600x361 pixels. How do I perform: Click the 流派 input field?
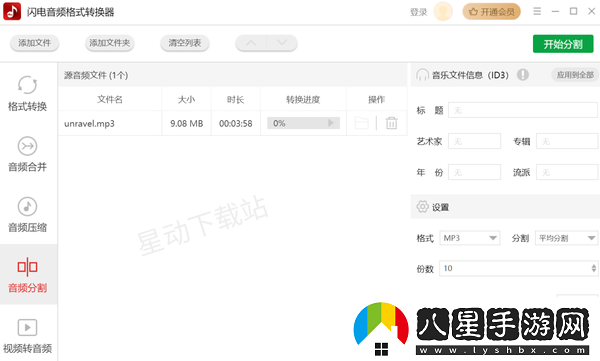567,172
